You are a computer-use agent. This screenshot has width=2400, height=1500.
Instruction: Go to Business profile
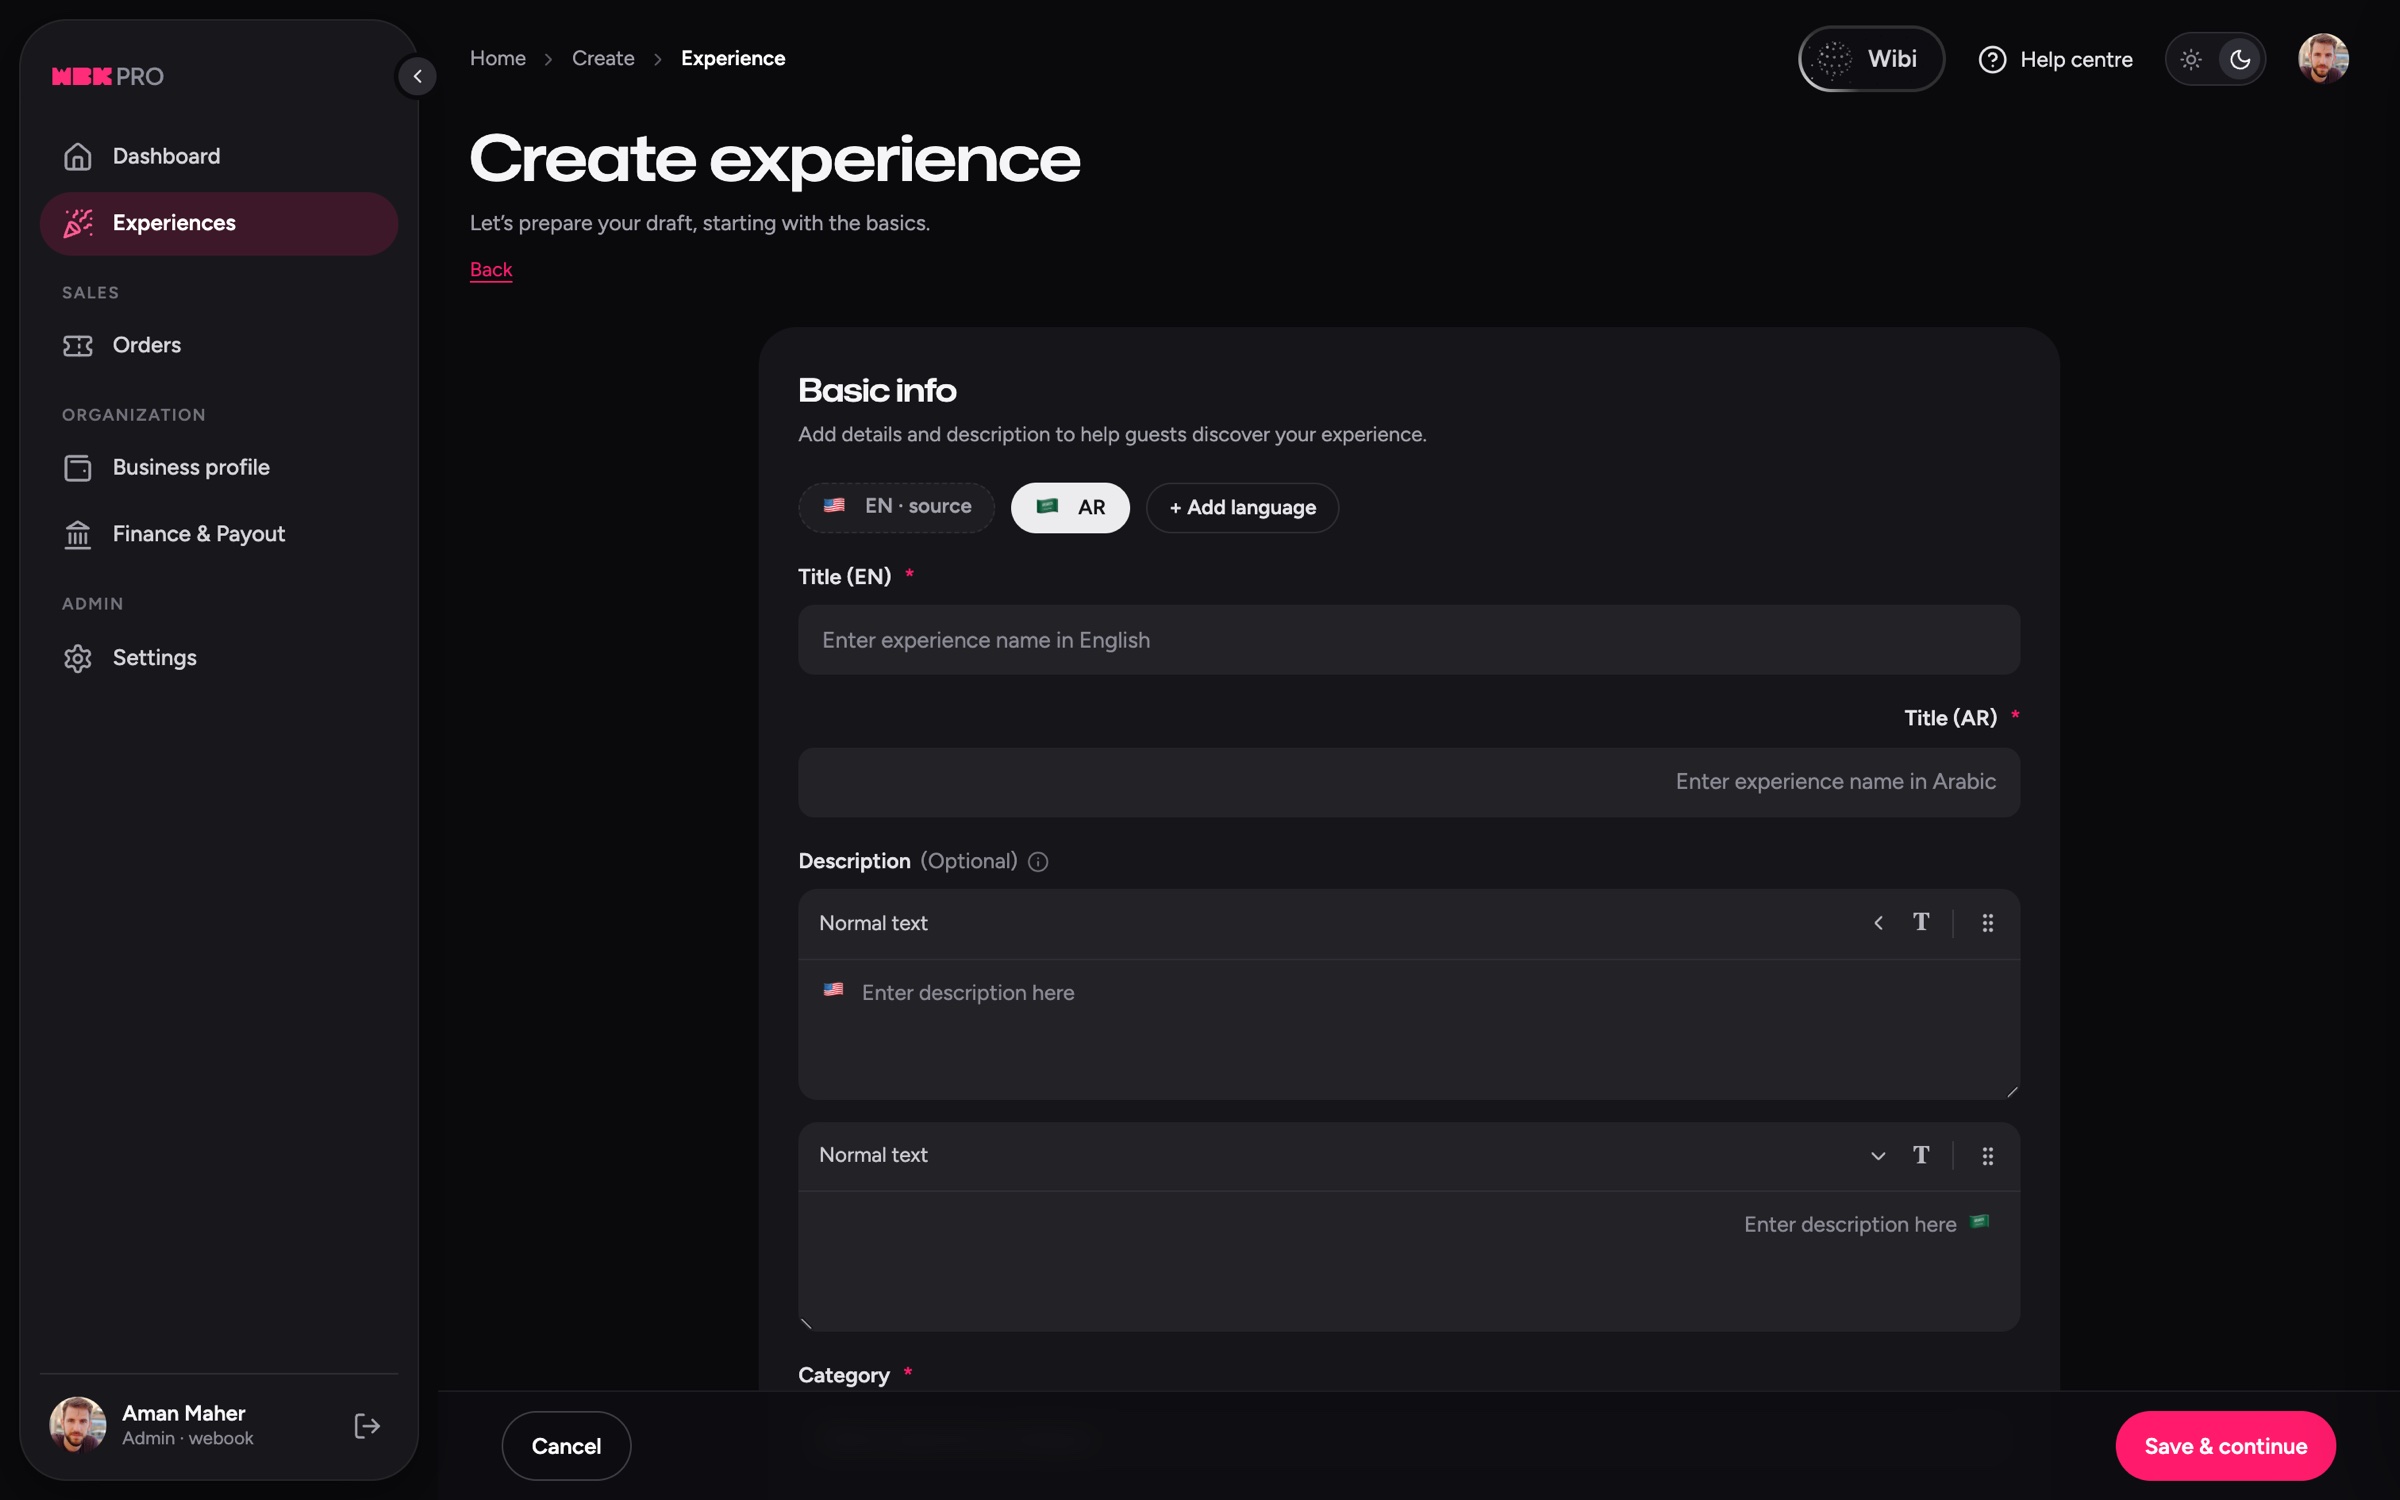click(x=219, y=467)
